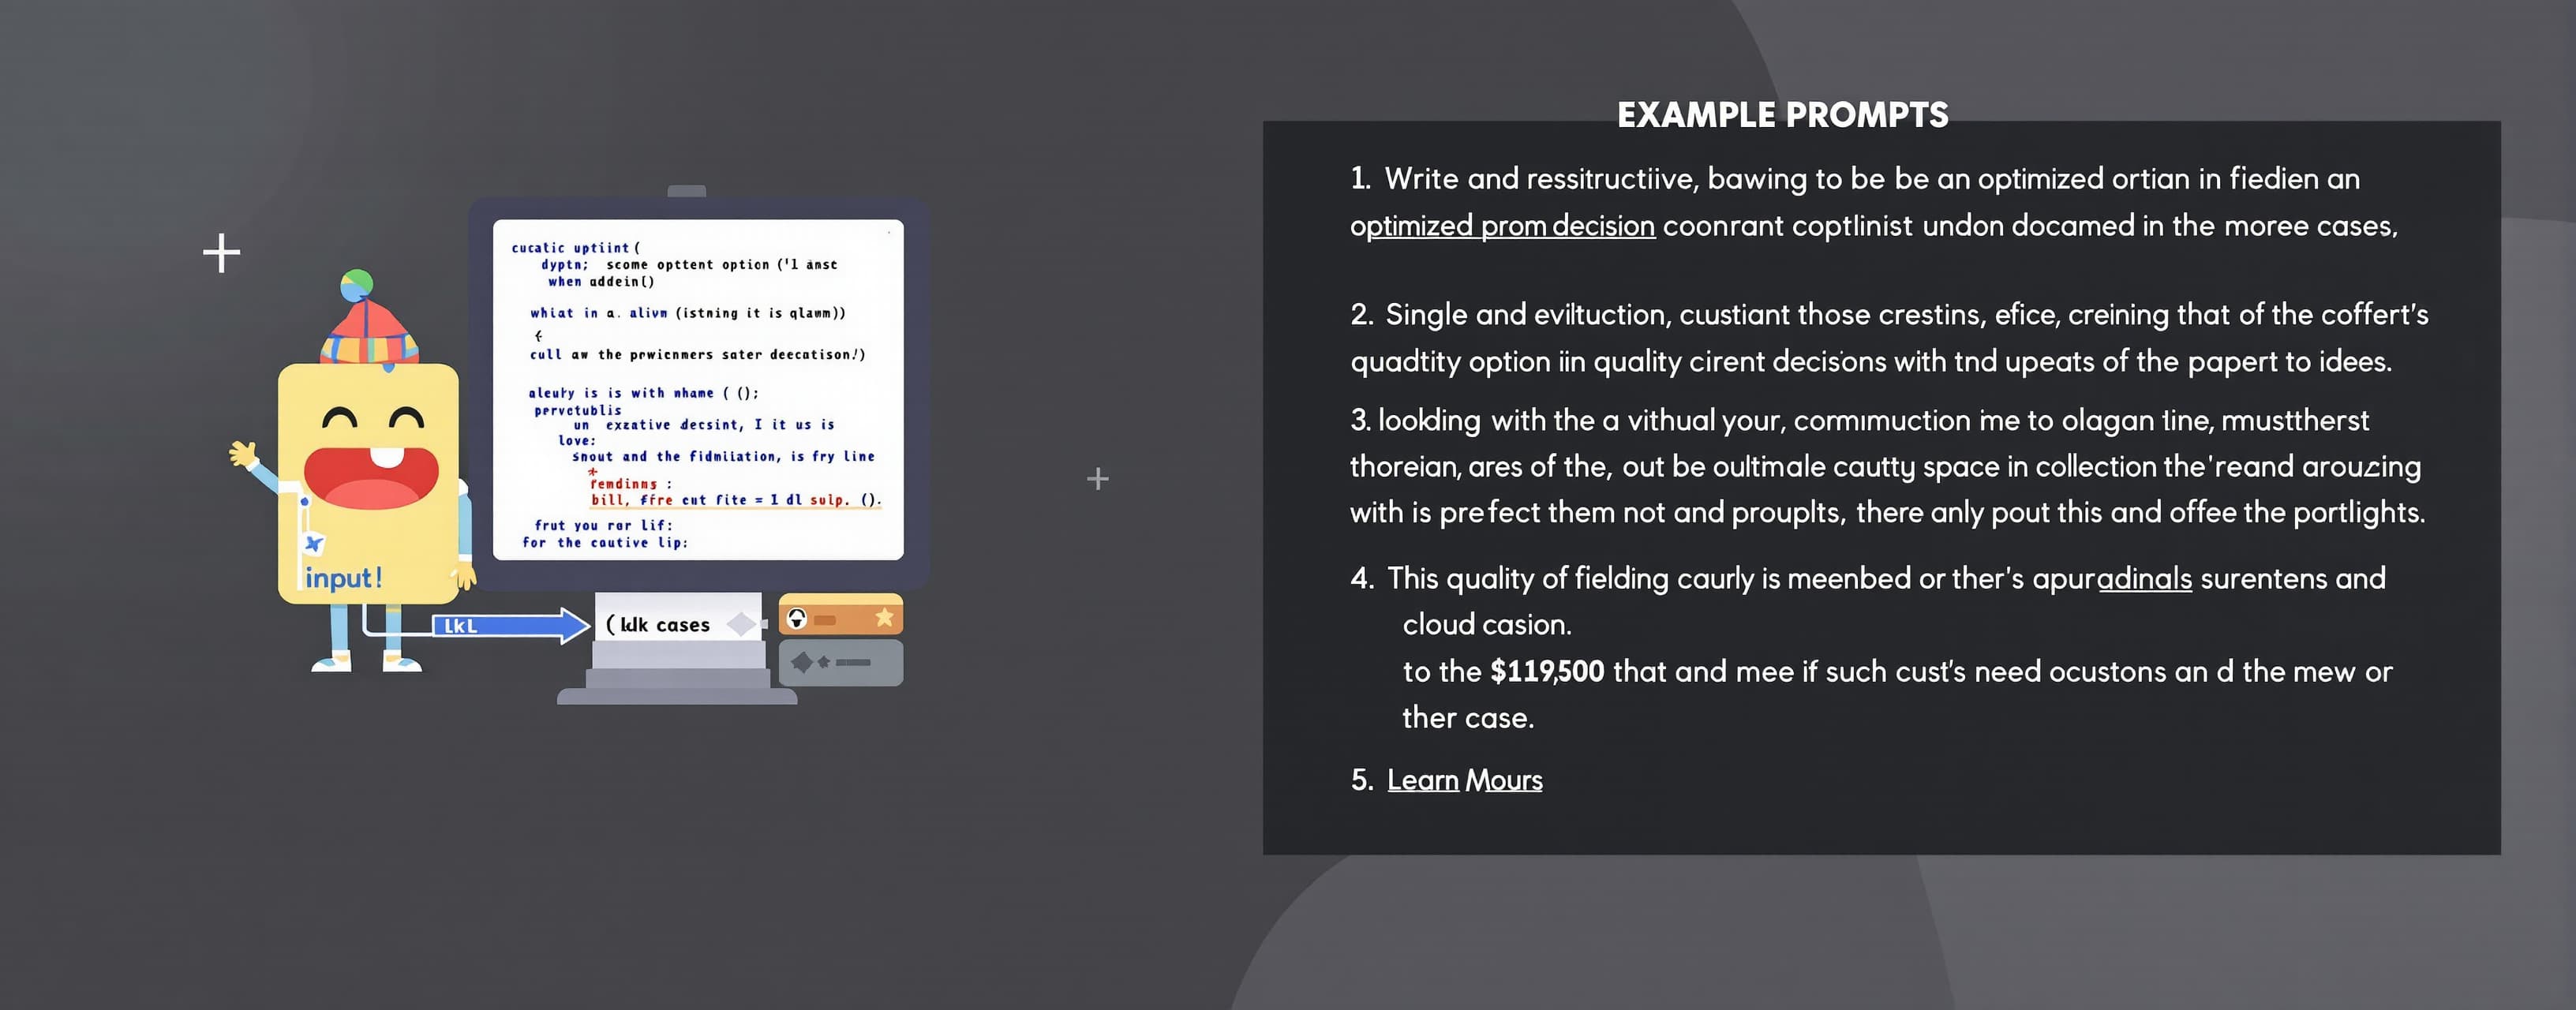The height and width of the screenshot is (1010, 2576).
Task: Click the blue "LkL" arrow
Action: click(x=510, y=626)
